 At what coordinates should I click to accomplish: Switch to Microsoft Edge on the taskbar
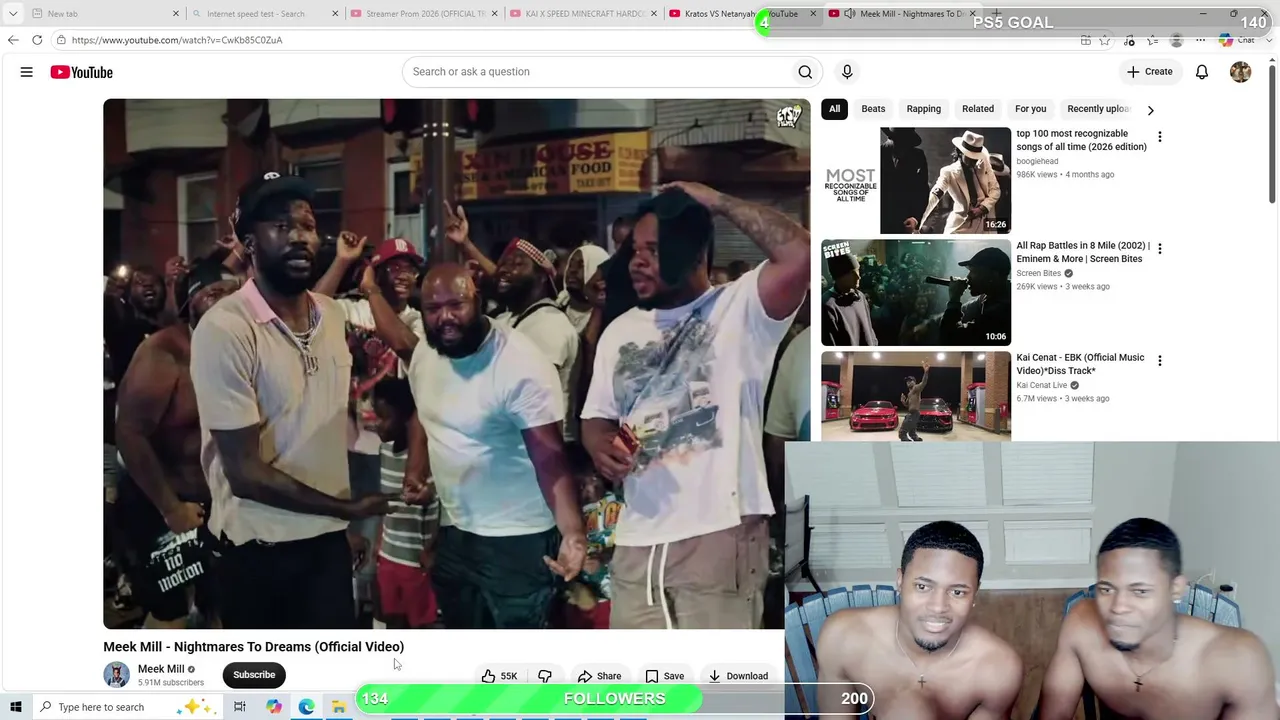pyautogui.click(x=306, y=707)
